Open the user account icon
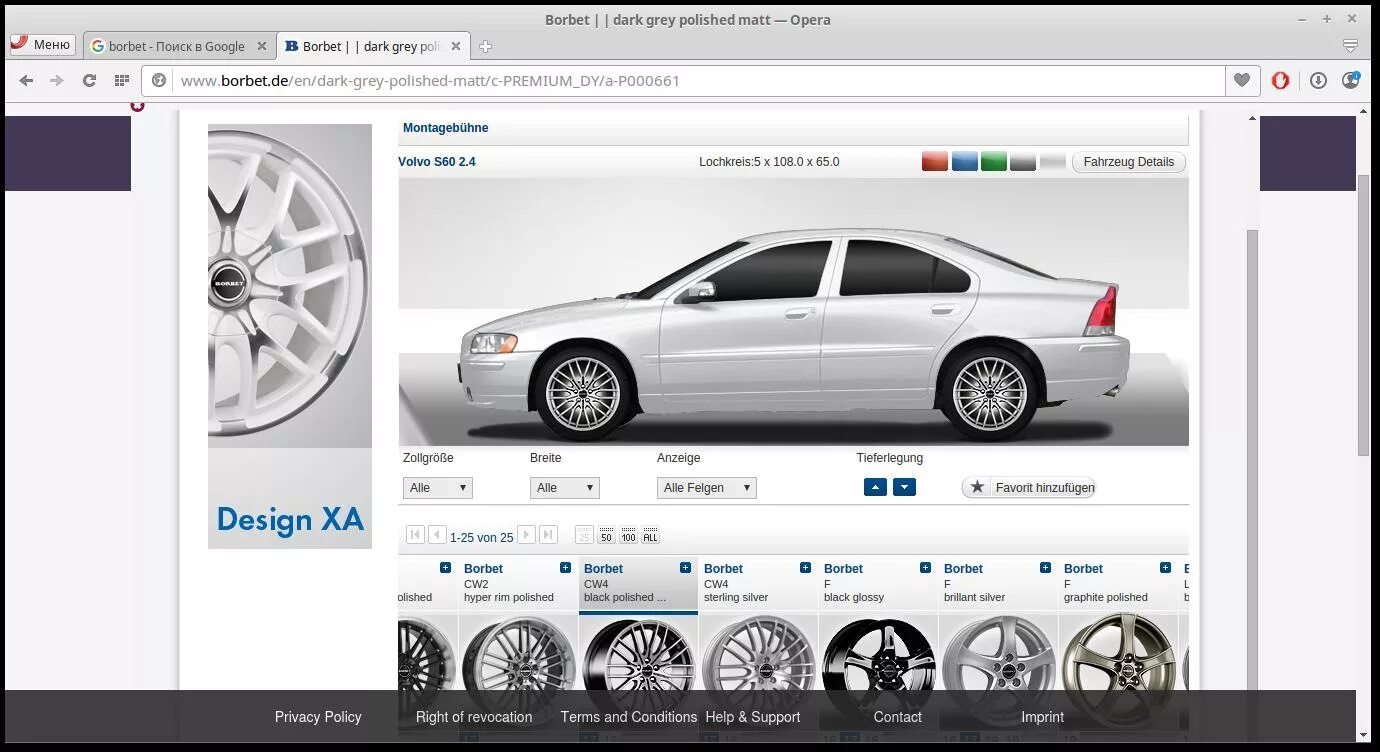The width and height of the screenshot is (1380, 752). (x=1351, y=80)
